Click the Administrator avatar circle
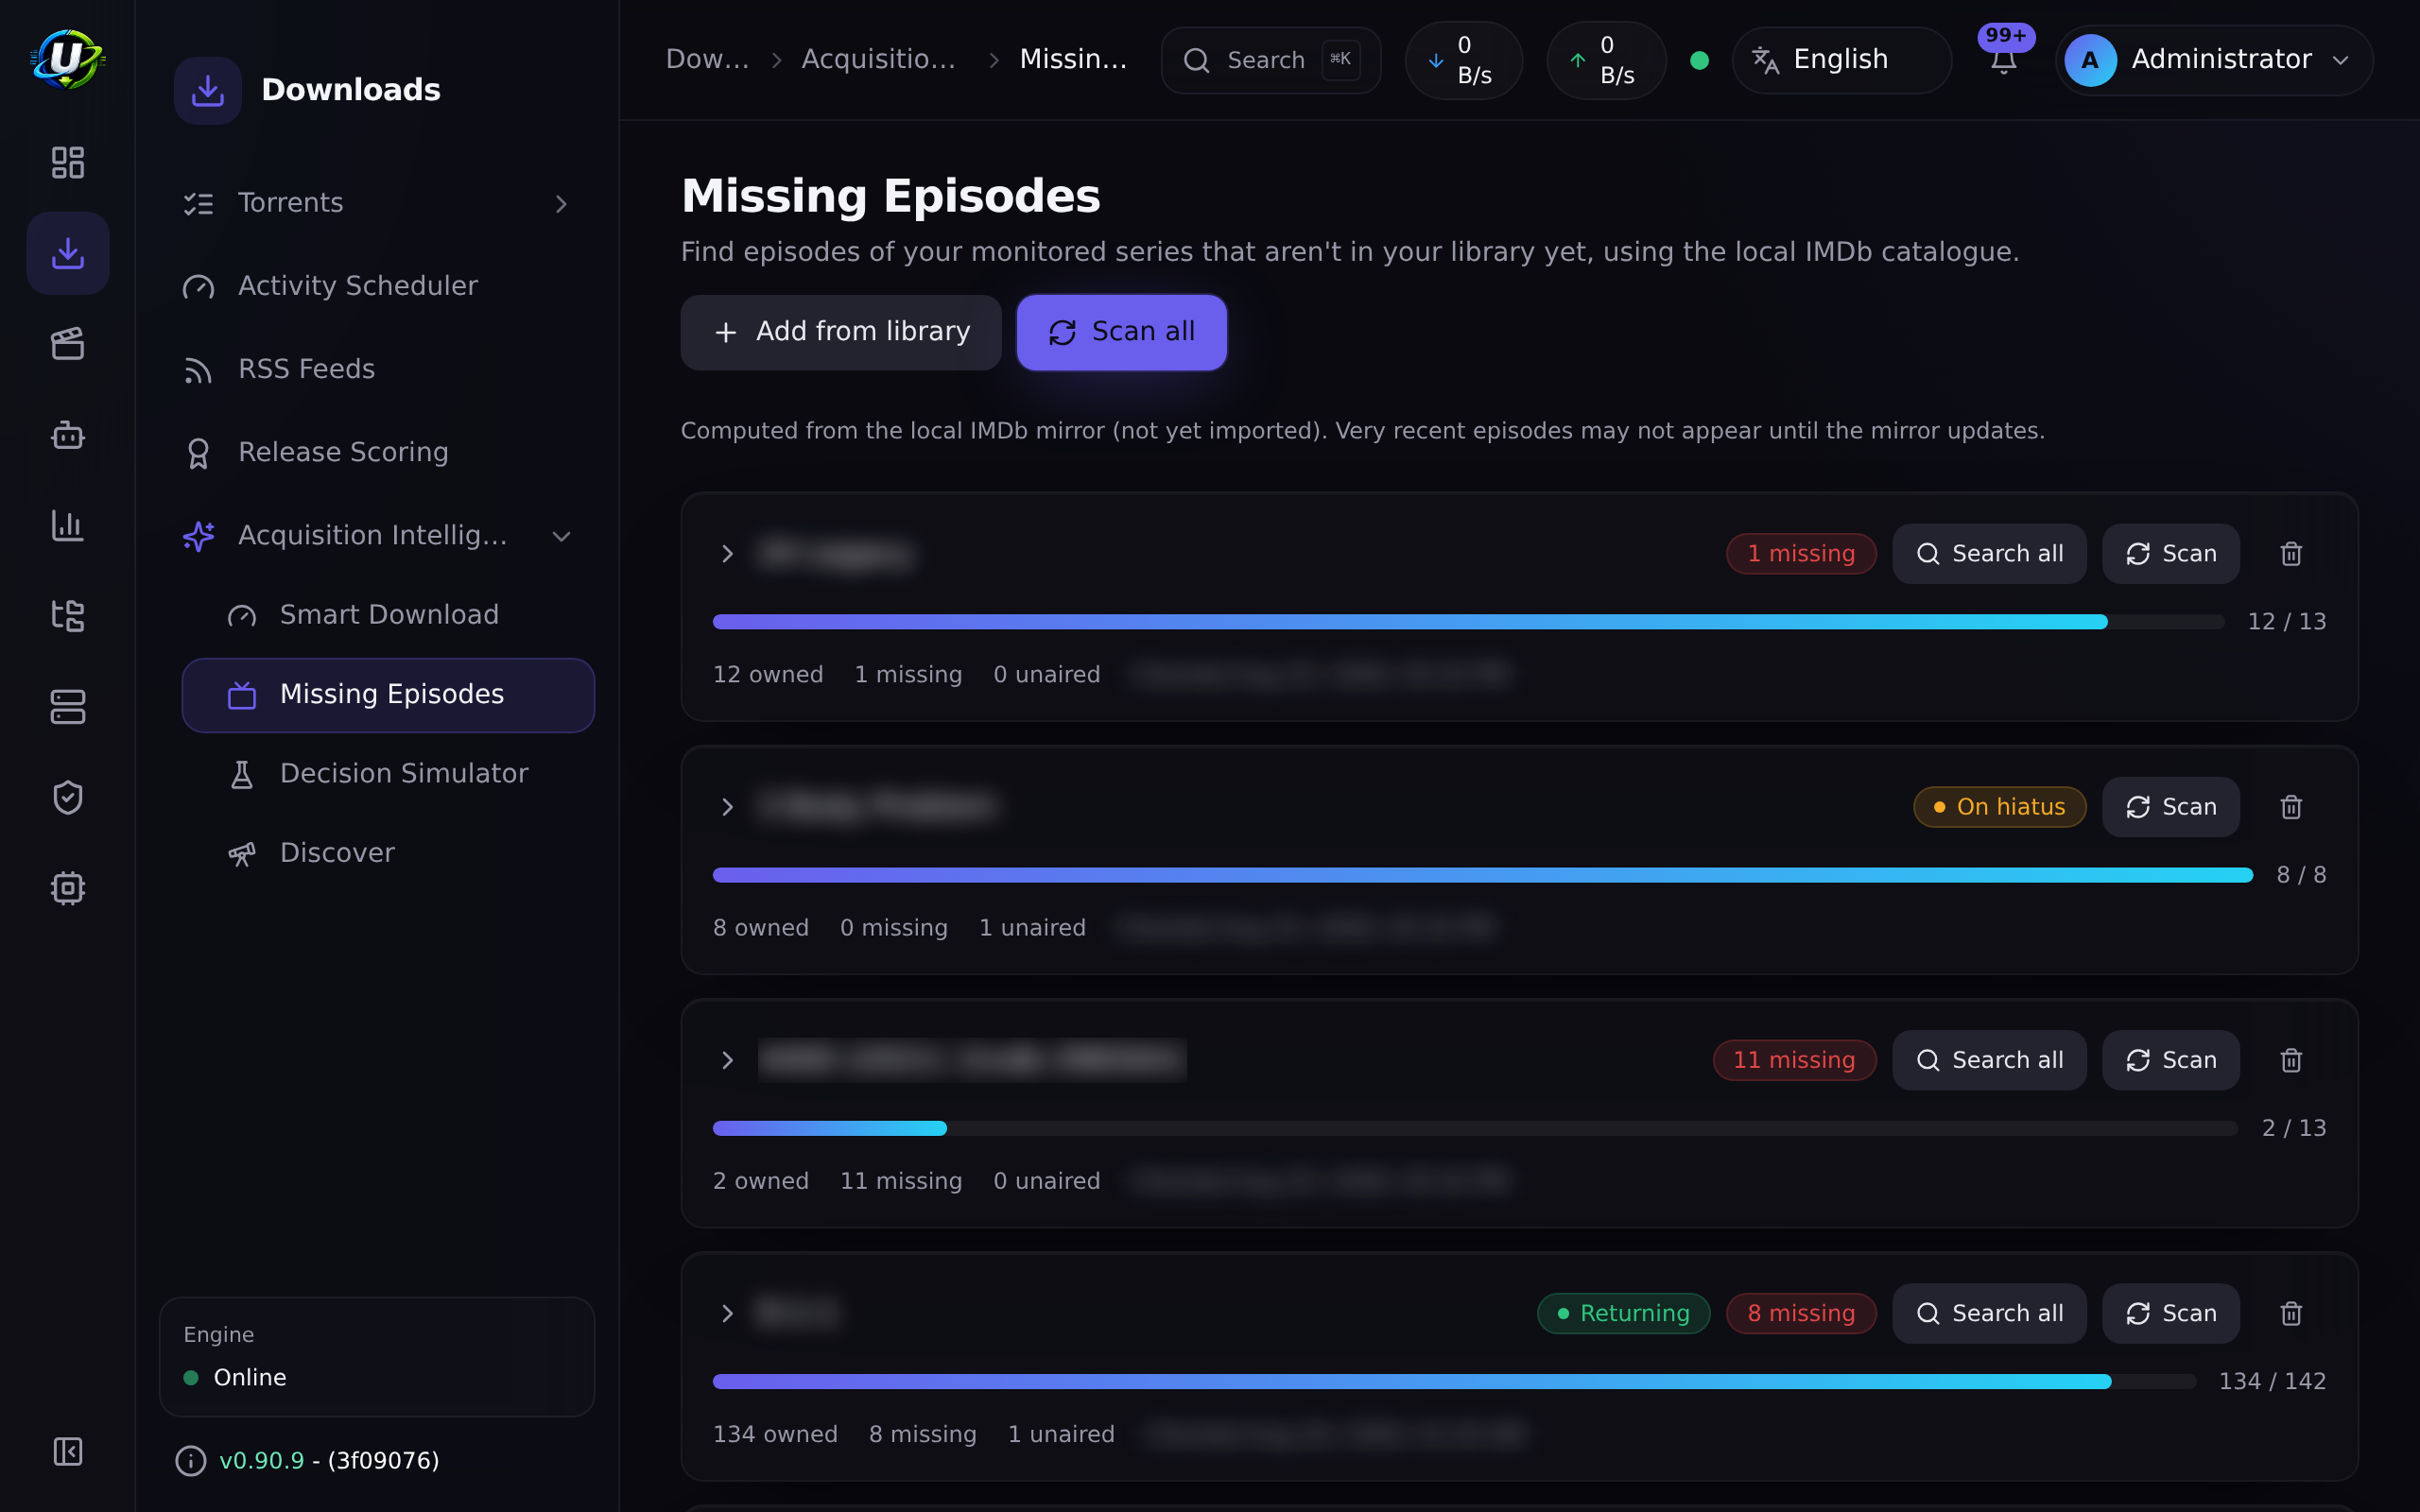The width and height of the screenshot is (2420, 1512). pos(2090,60)
